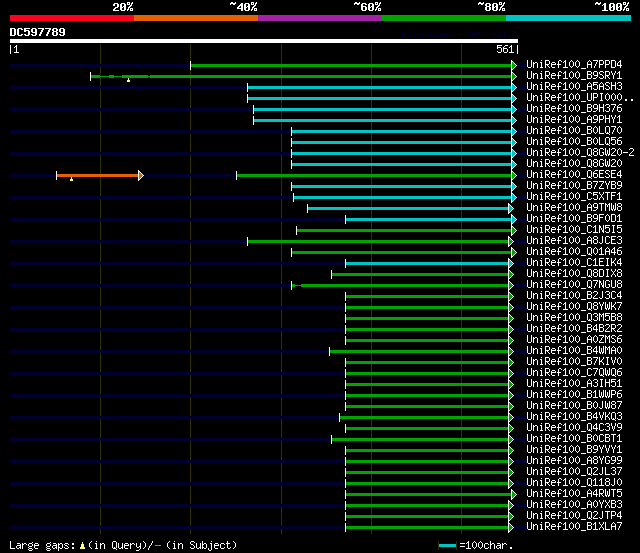640x553 pixels.
Task: Click the UniRef100_B2J3C4 text
Action: point(574,296)
